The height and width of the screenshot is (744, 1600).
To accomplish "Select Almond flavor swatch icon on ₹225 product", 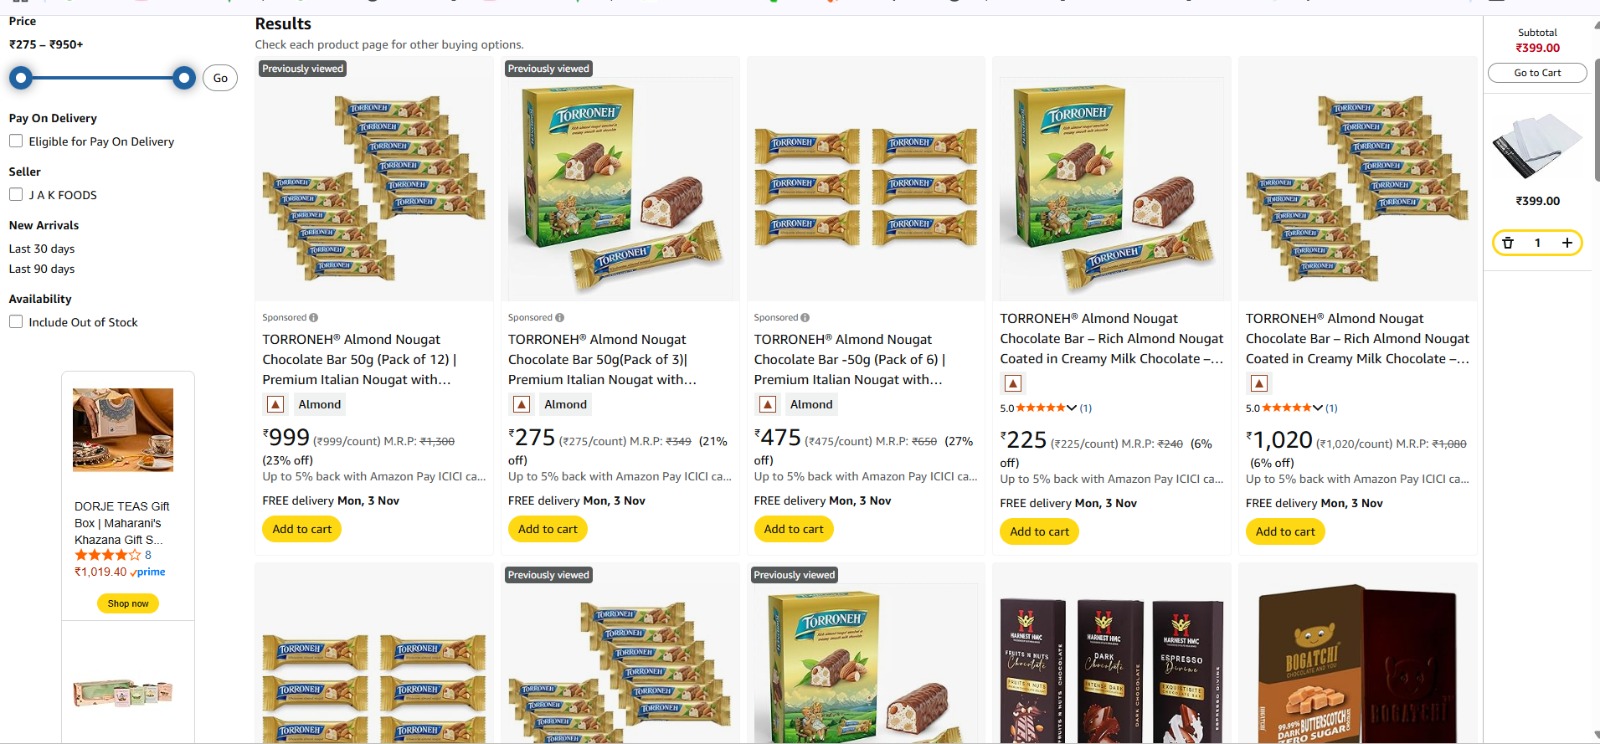I will tap(1013, 384).
